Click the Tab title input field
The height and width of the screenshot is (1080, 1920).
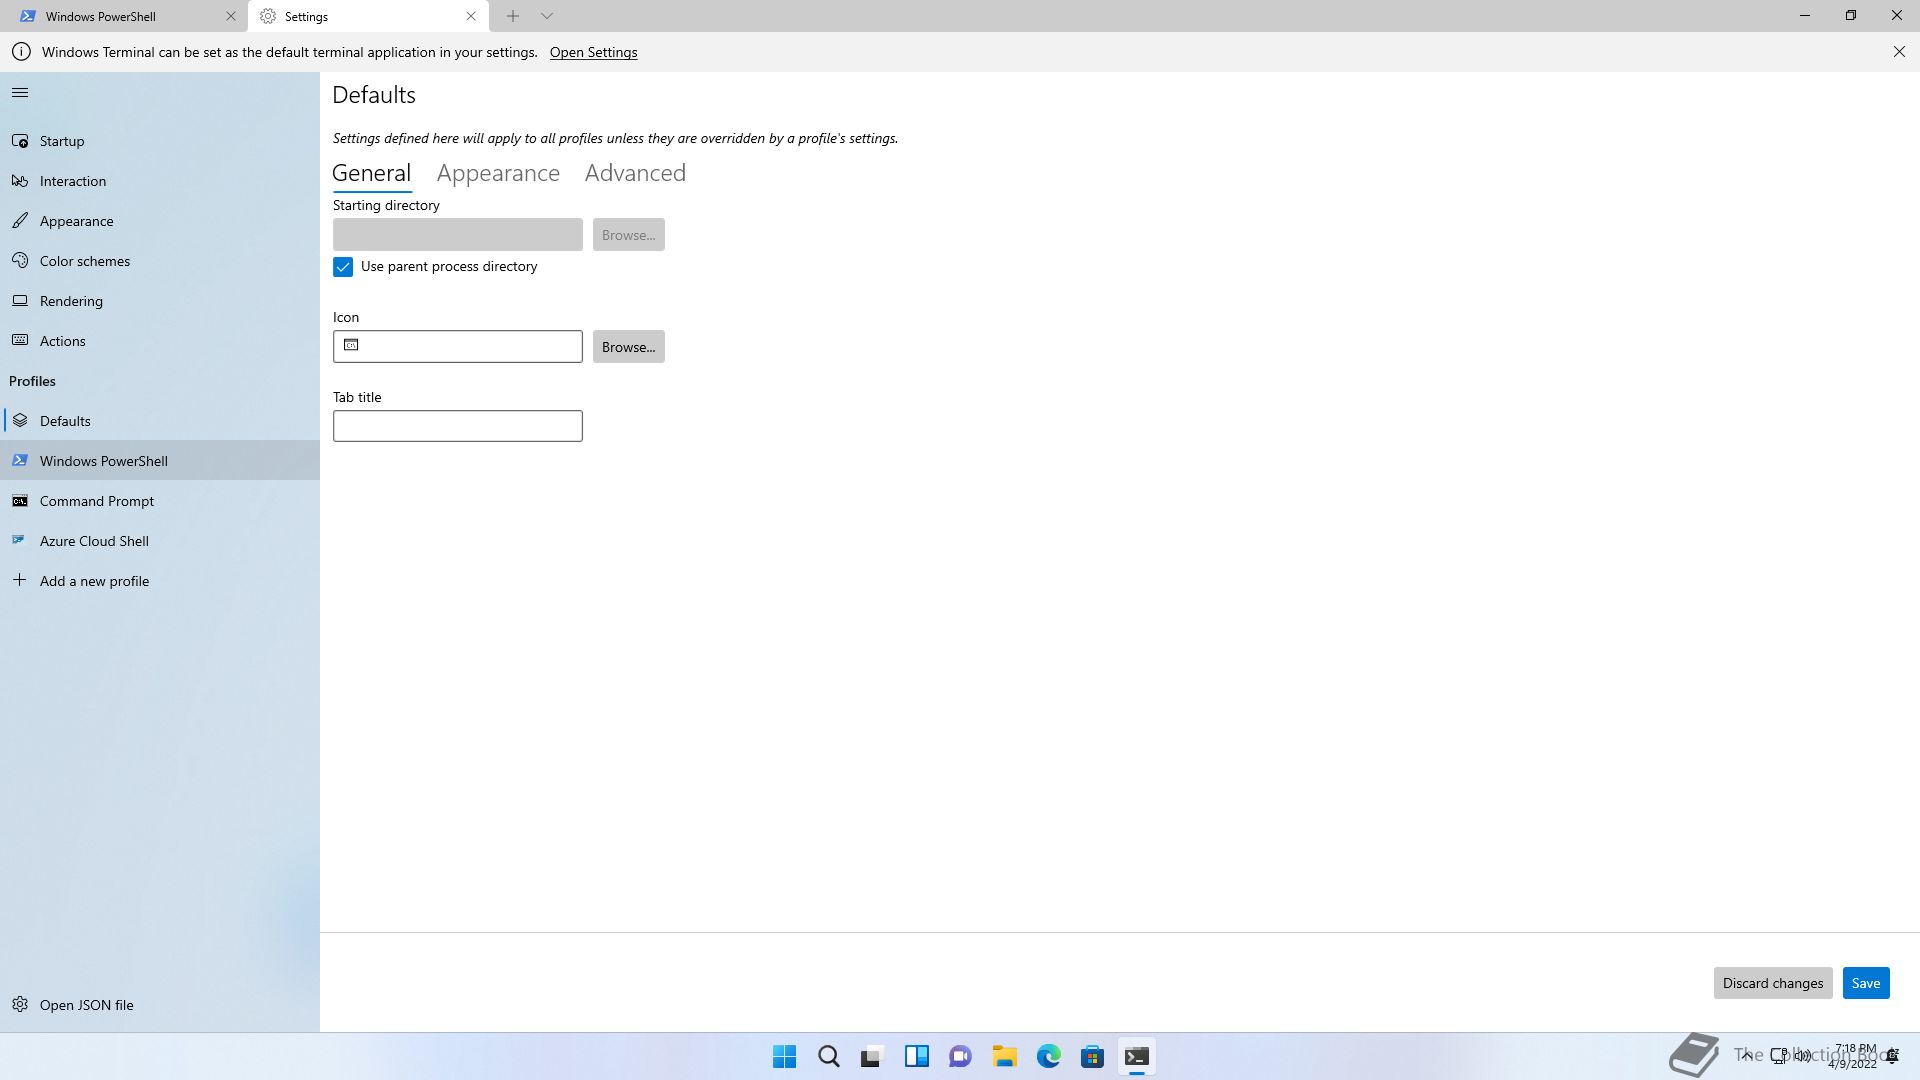coord(458,426)
